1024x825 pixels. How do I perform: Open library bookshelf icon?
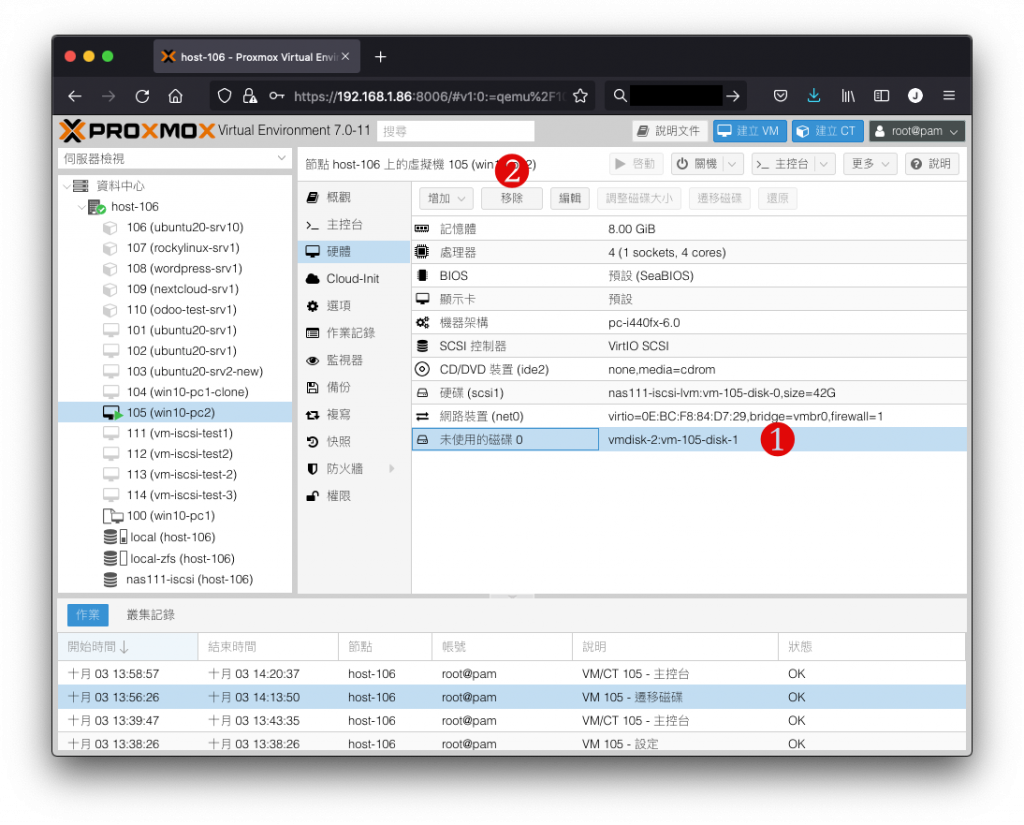pyautogui.click(x=848, y=96)
